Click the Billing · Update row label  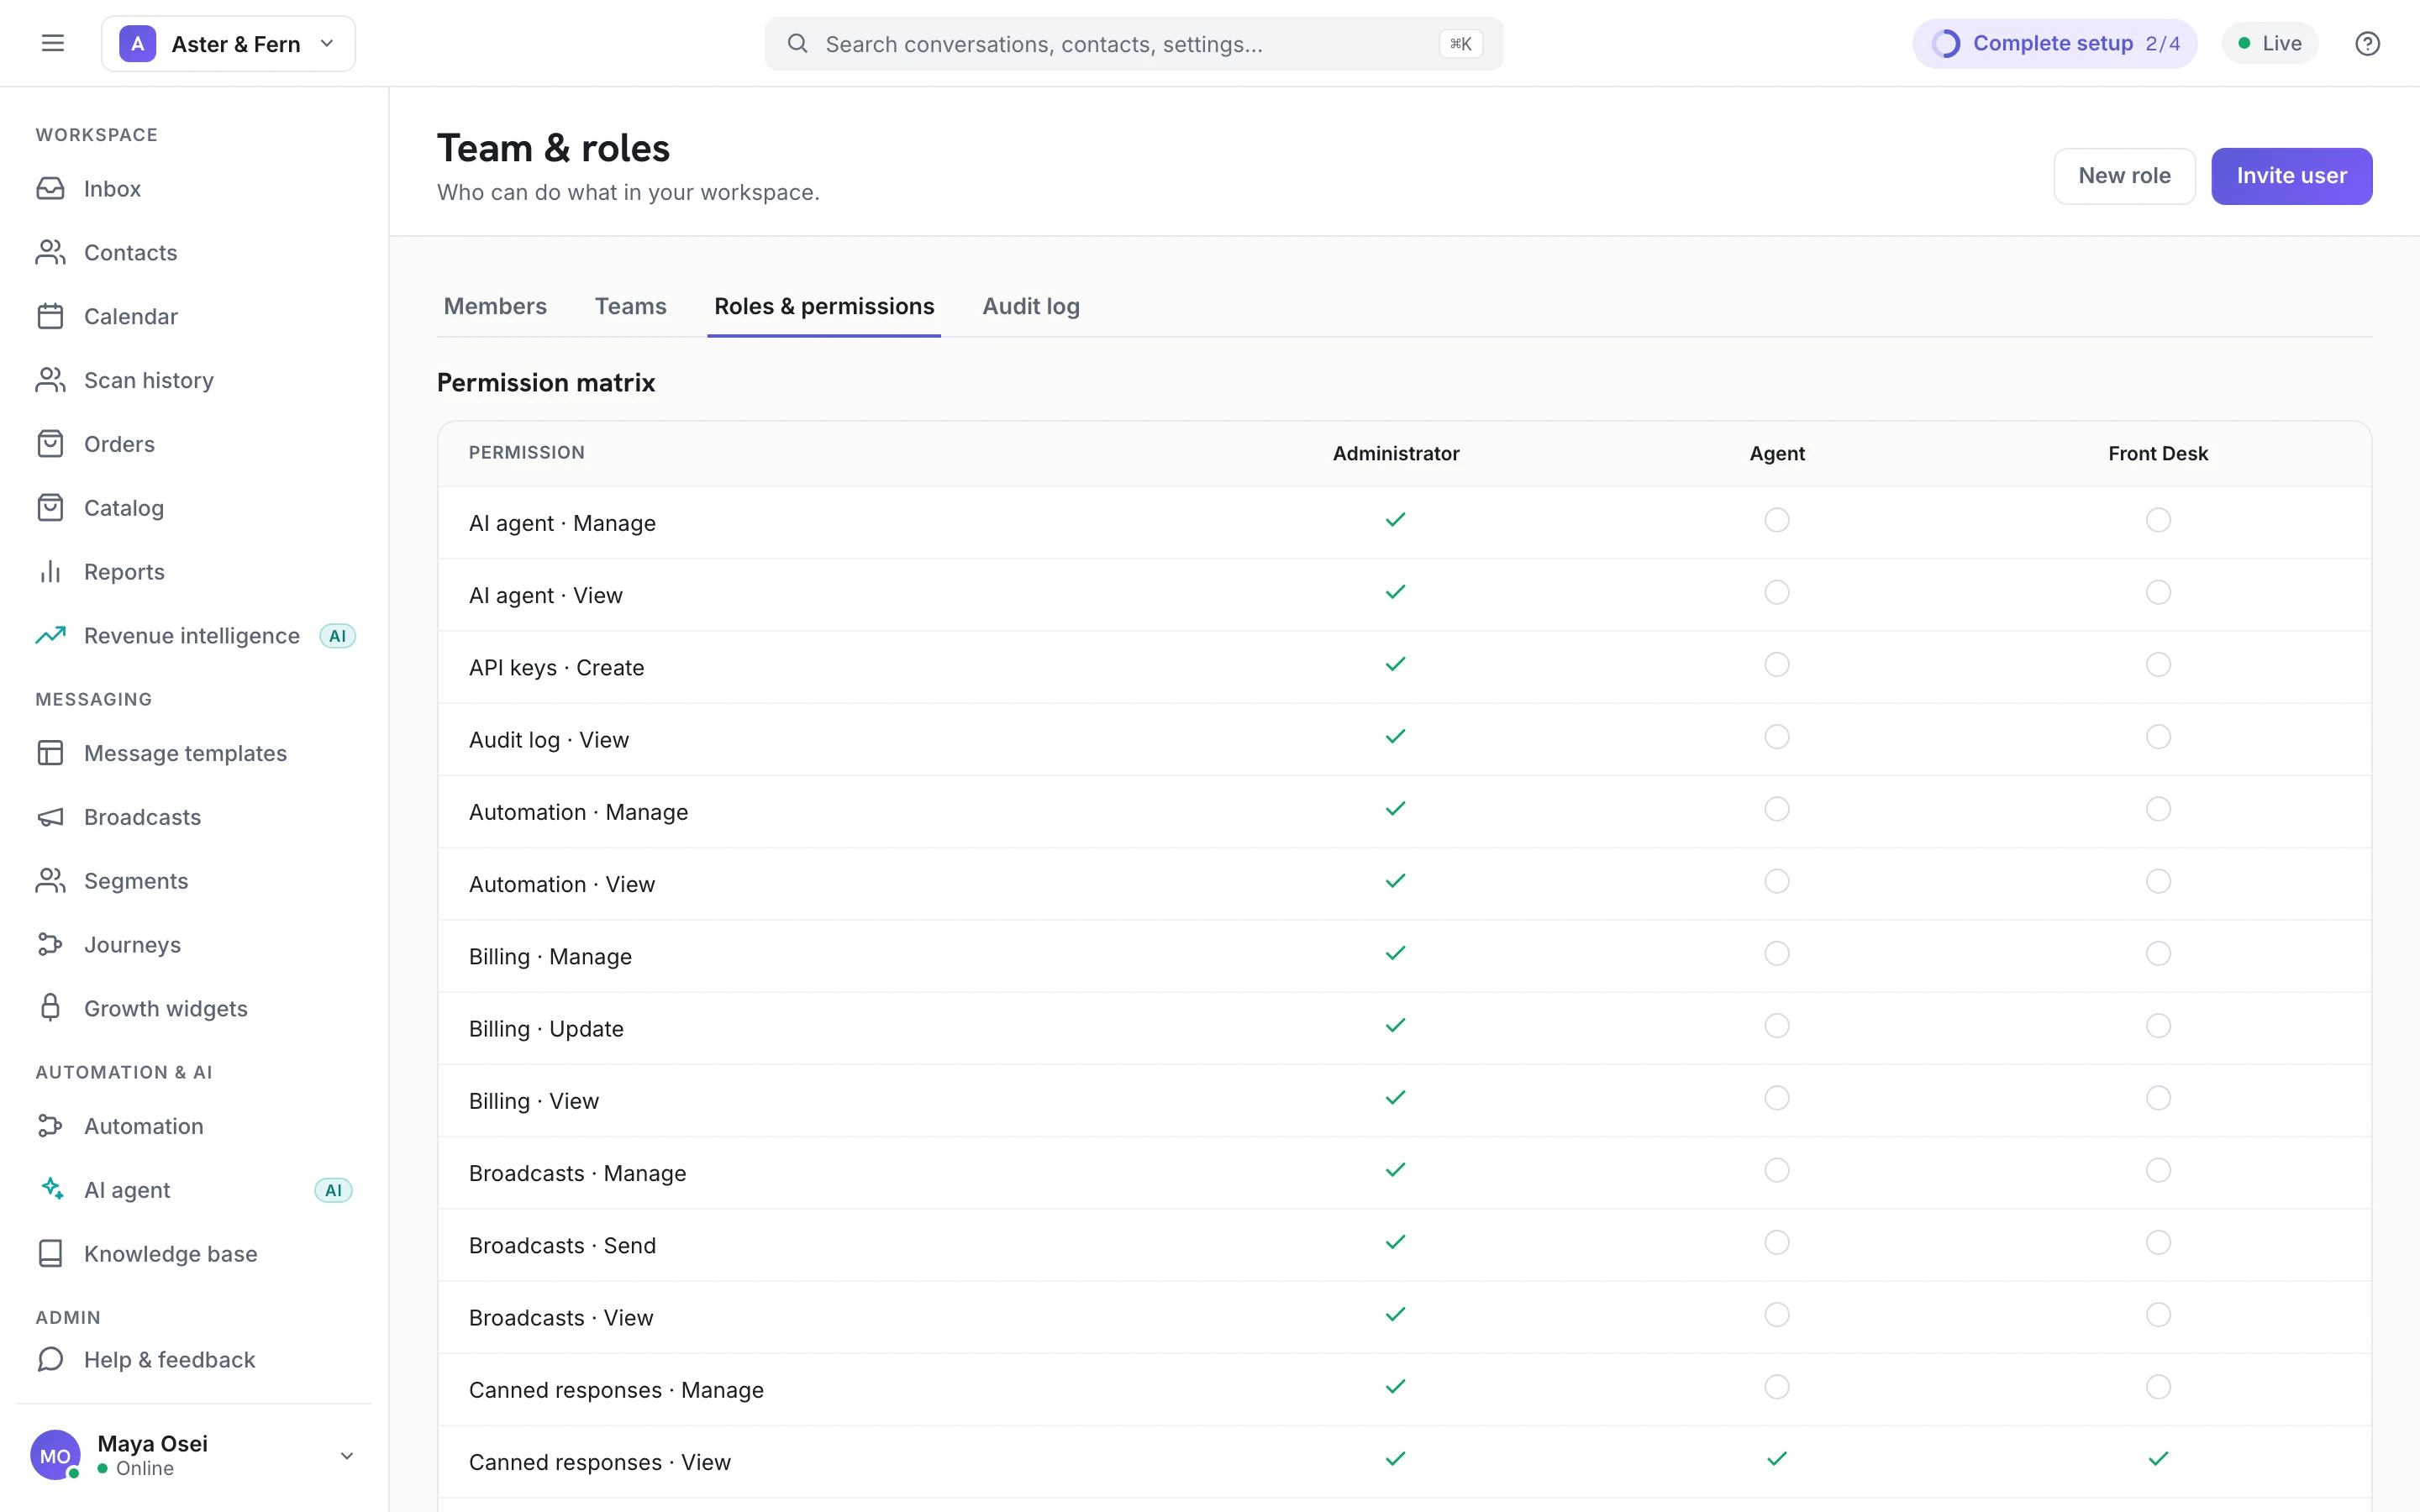click(546, 1029)
